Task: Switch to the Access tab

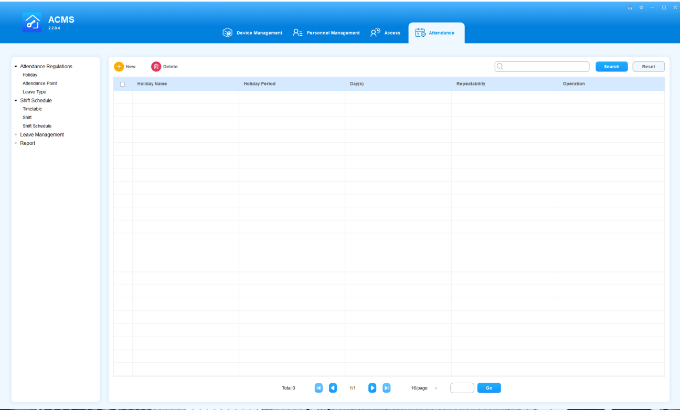Action: point(385,33)
